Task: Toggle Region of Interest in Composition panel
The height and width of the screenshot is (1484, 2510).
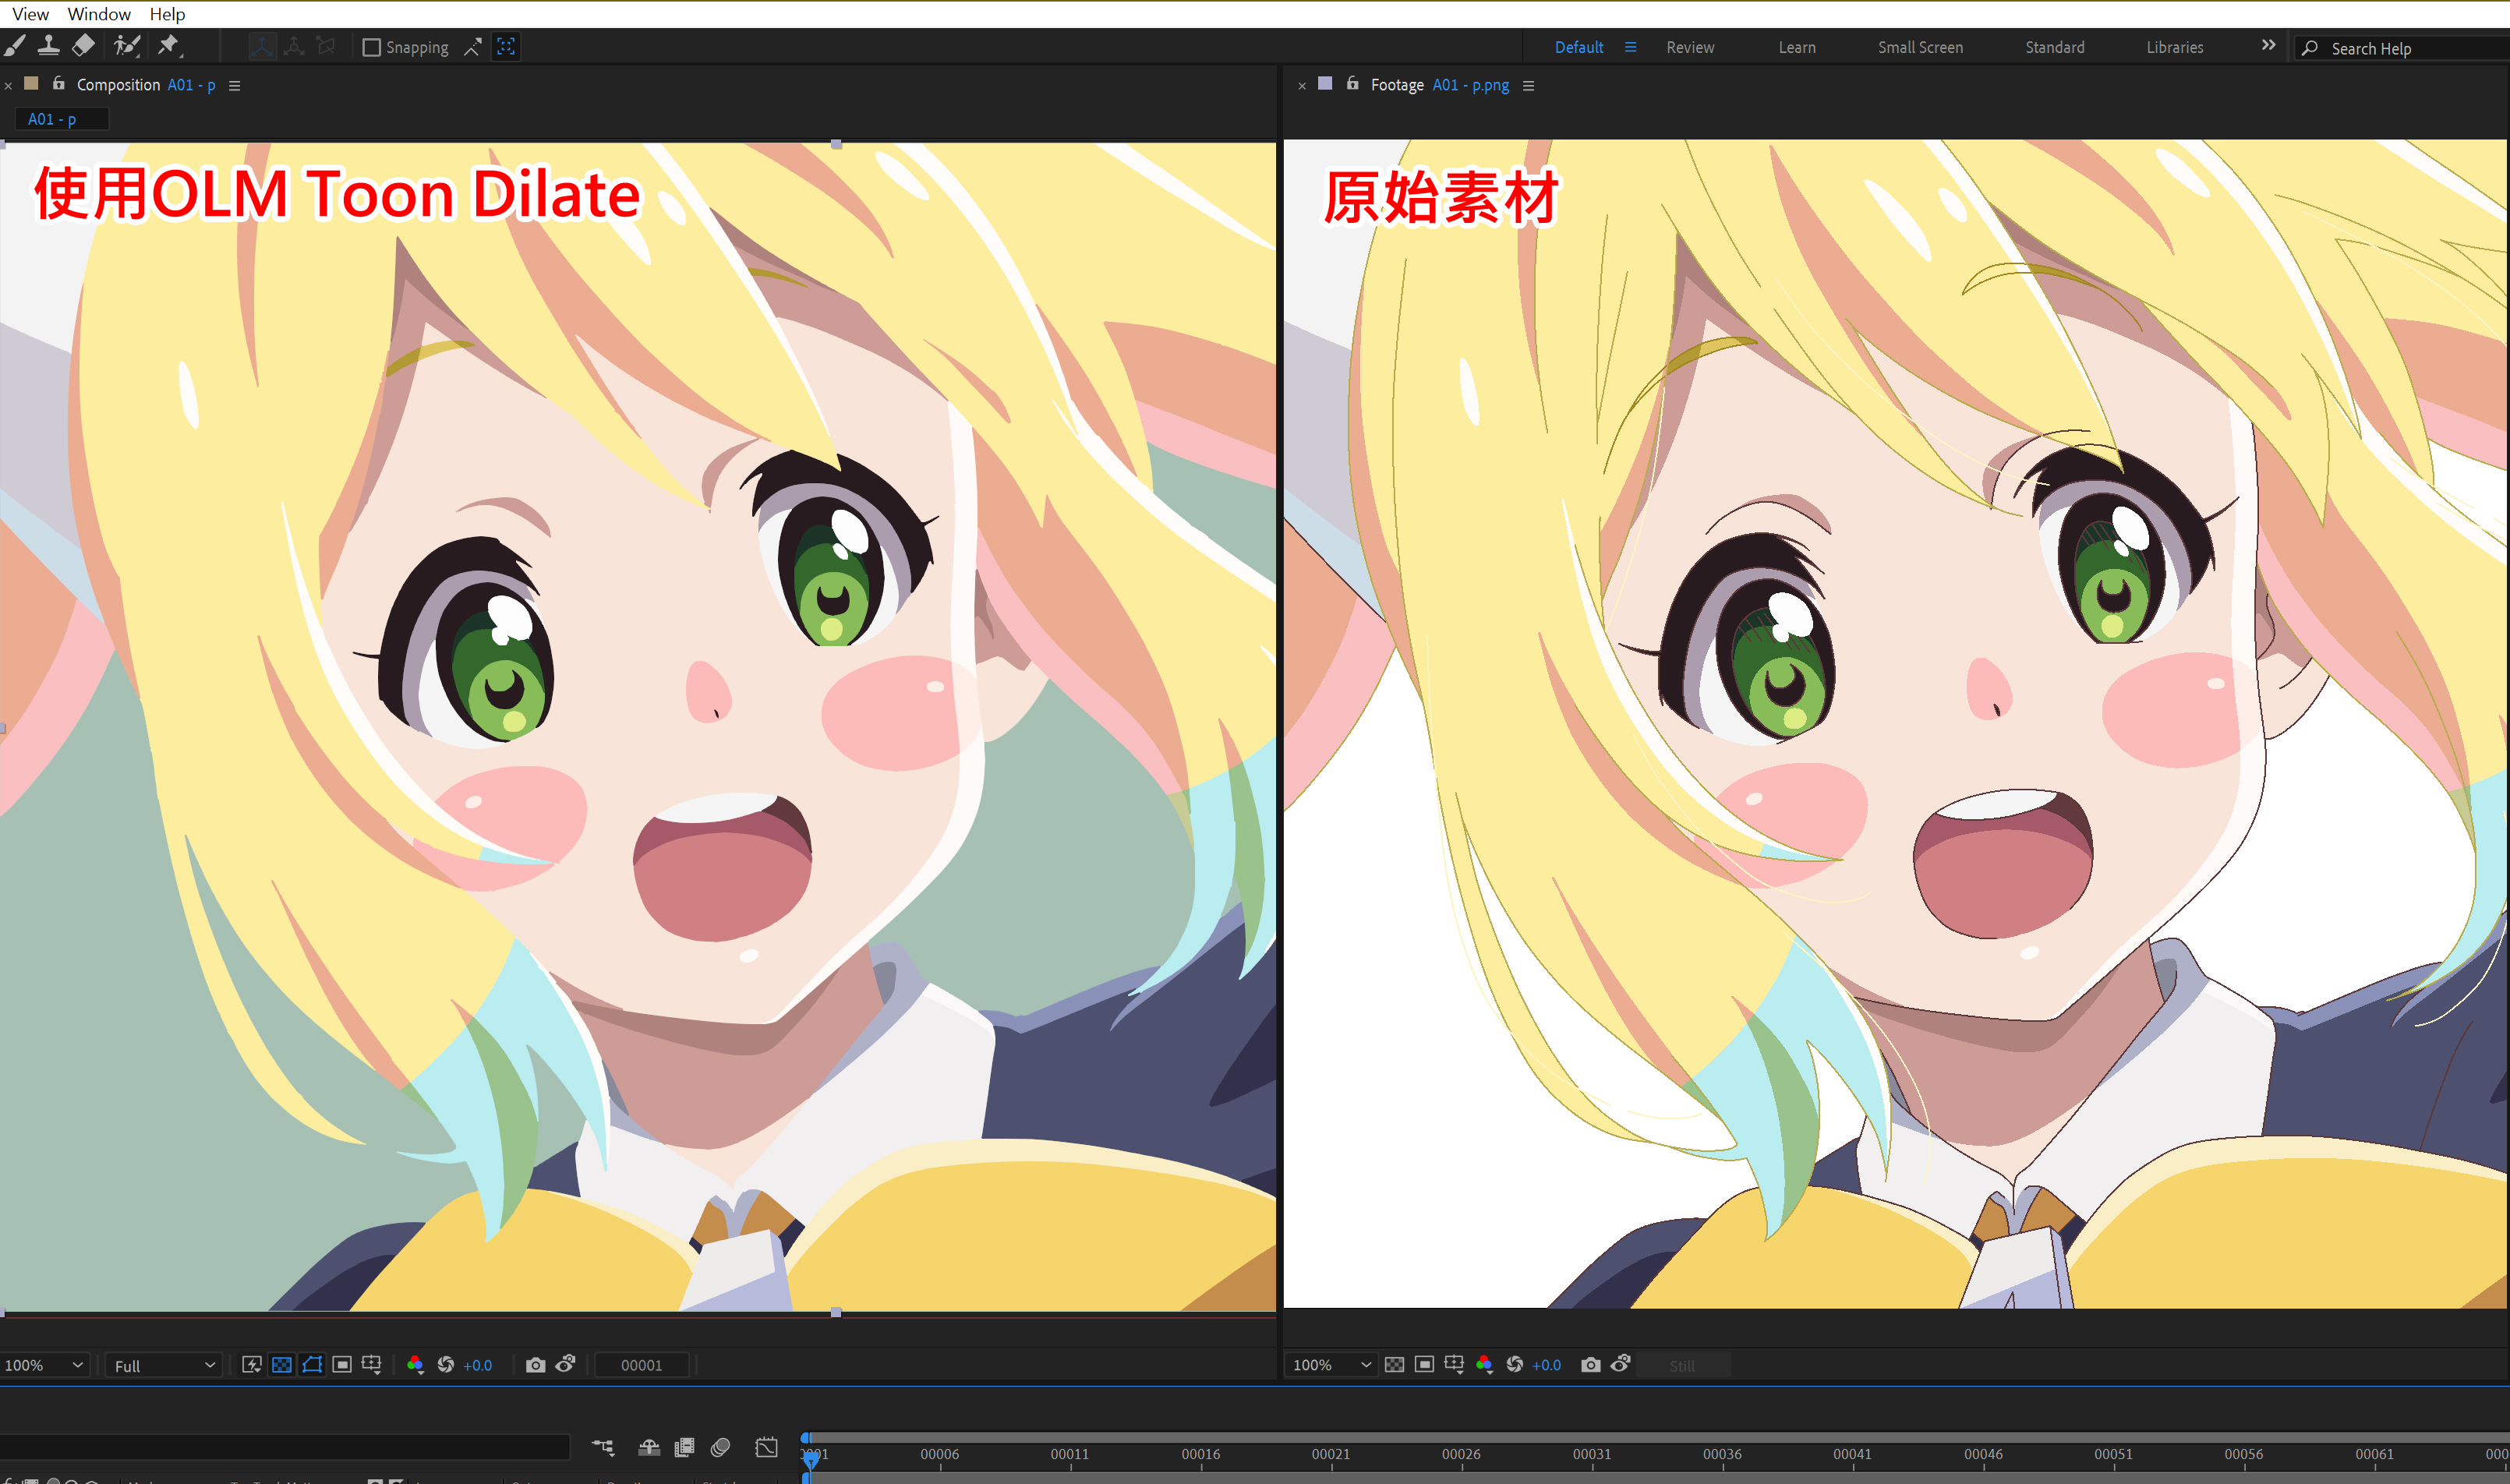Action: [342, 1364]
